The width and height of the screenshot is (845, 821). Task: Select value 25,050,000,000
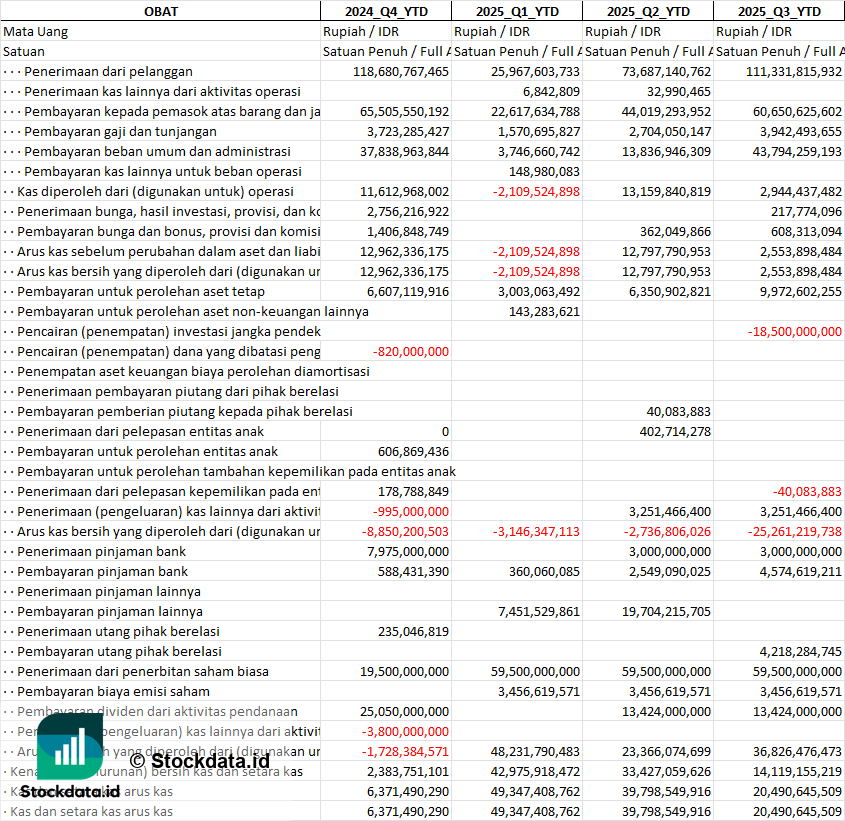coord(404,710)
